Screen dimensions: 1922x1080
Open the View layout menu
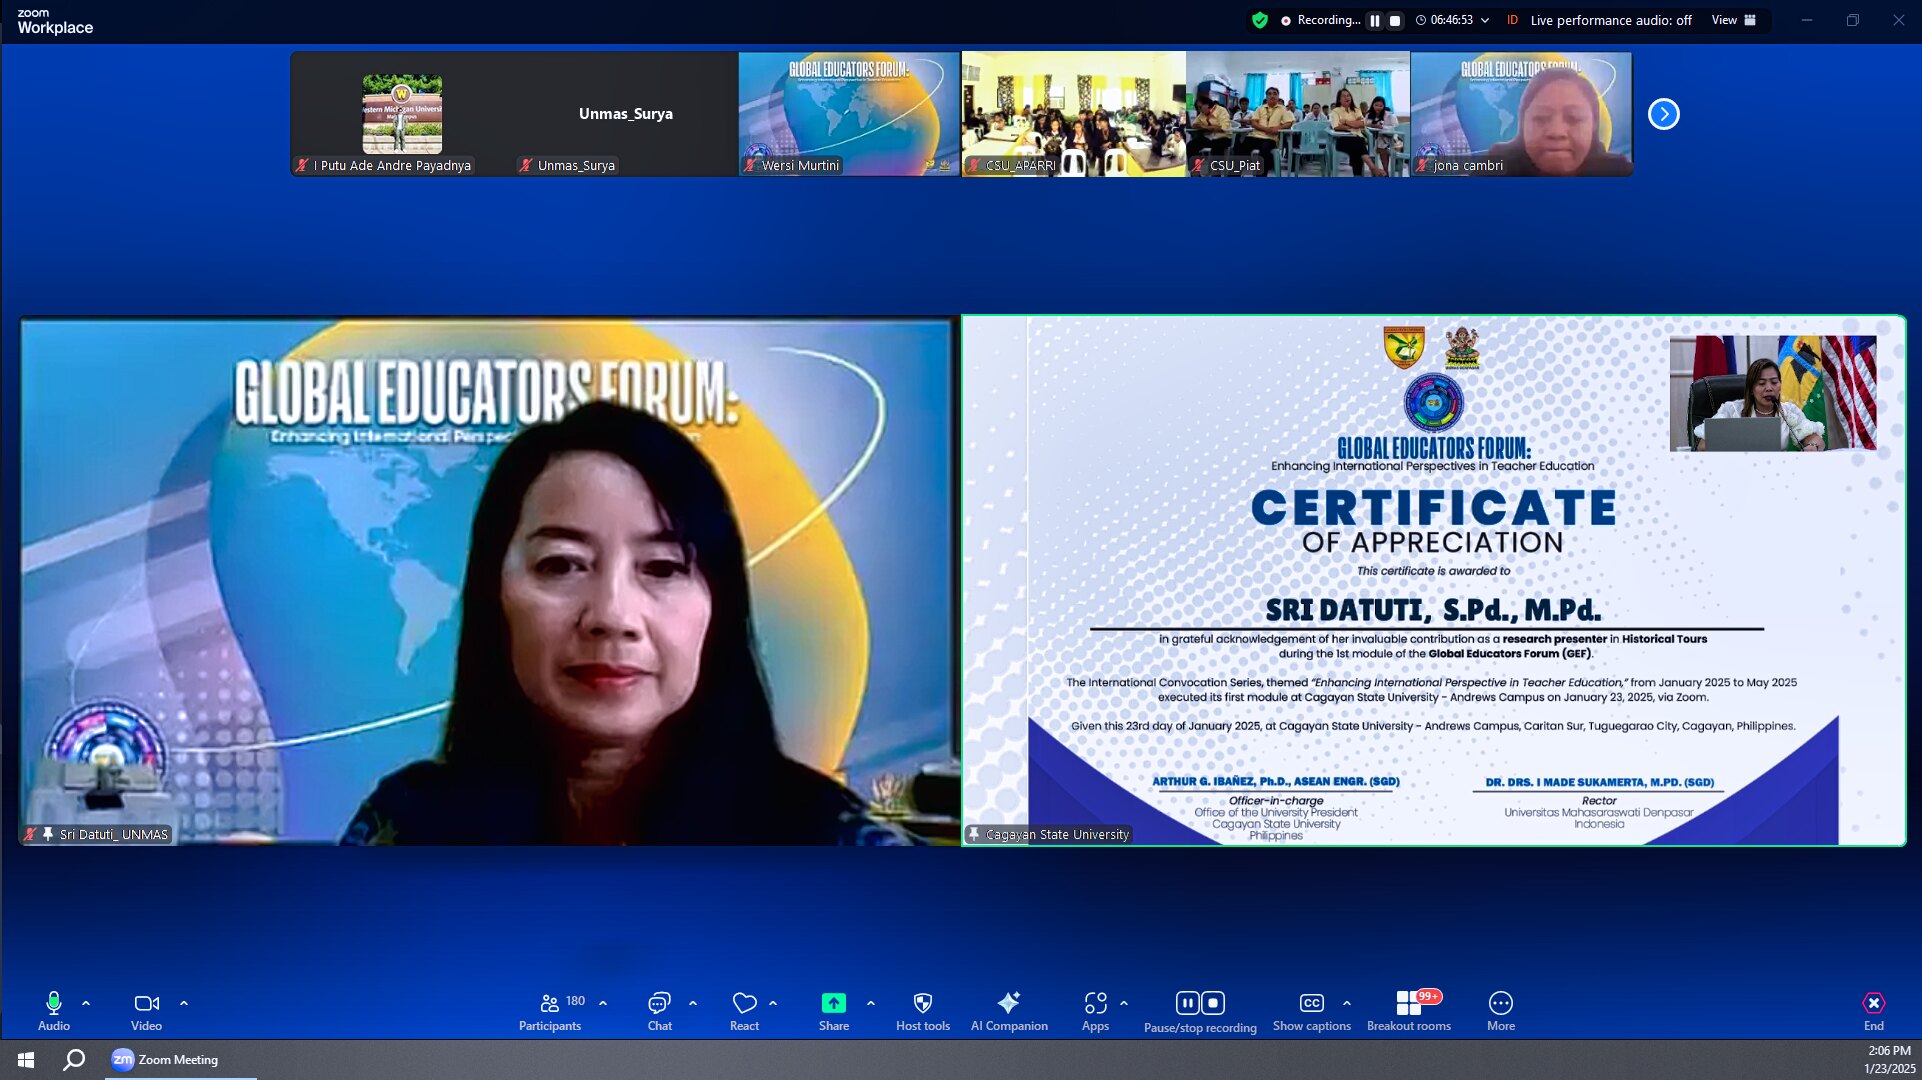1733,20
